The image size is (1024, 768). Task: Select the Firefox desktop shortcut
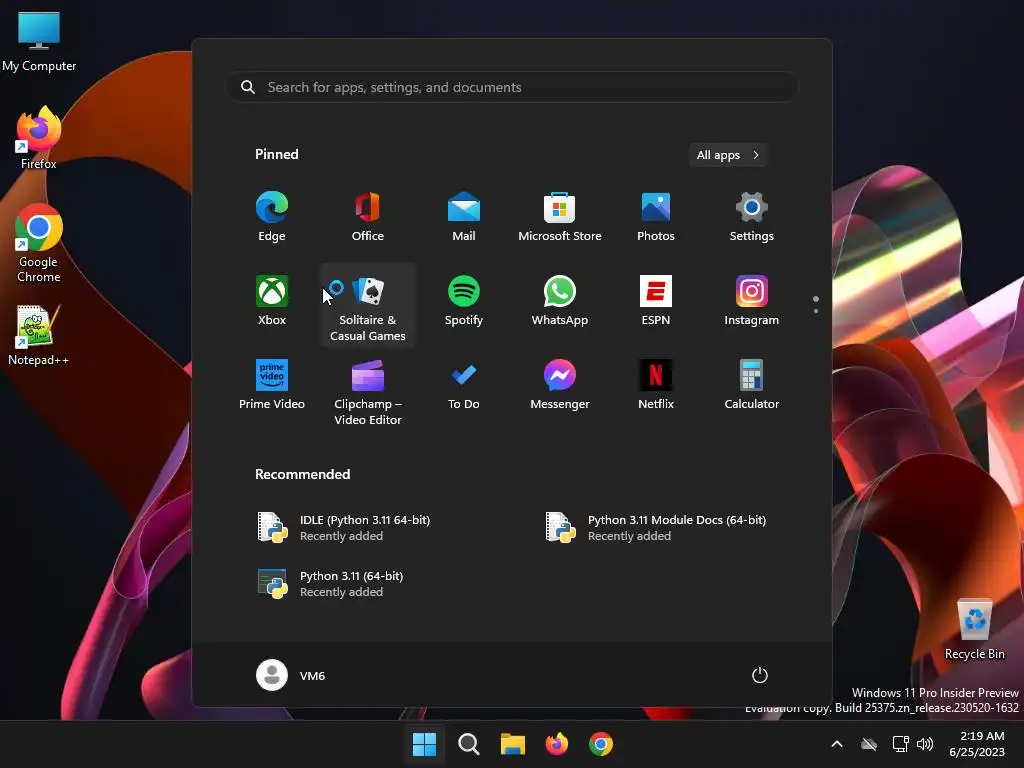(x=39, y=138)
